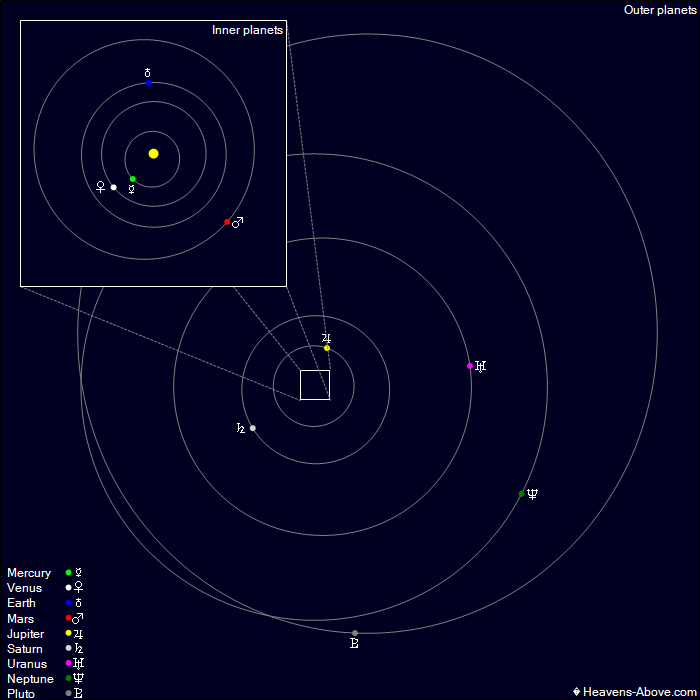Select the magenta Uranus dot on its orbit
The image size is (700, 700).
(x=470, y=366)
